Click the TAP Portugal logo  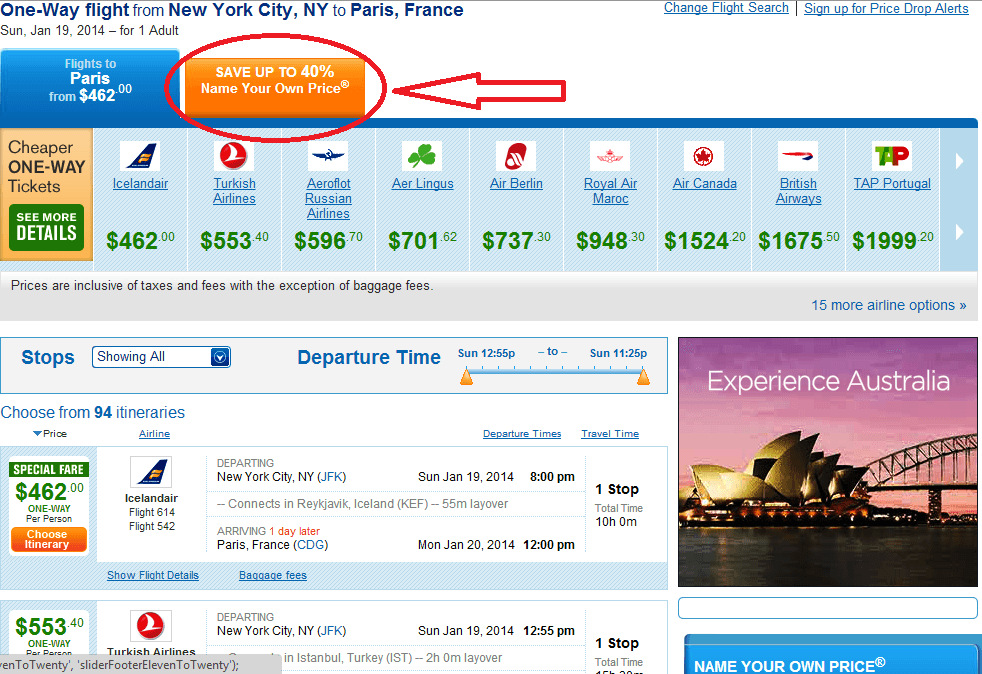[x=892, y=157]
